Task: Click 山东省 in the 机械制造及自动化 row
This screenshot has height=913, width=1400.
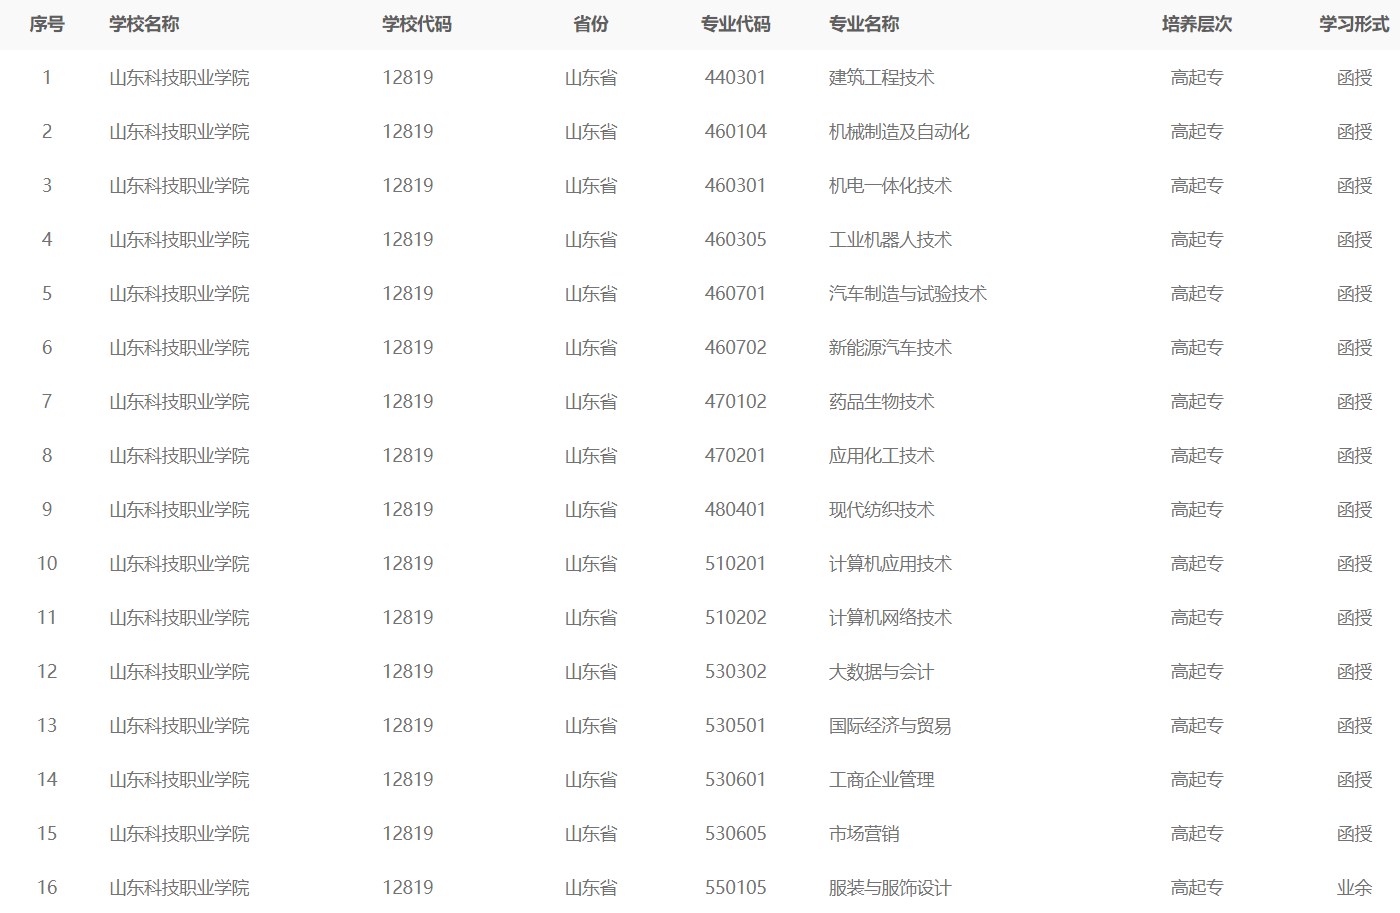Action: click(x=591, y=132)
